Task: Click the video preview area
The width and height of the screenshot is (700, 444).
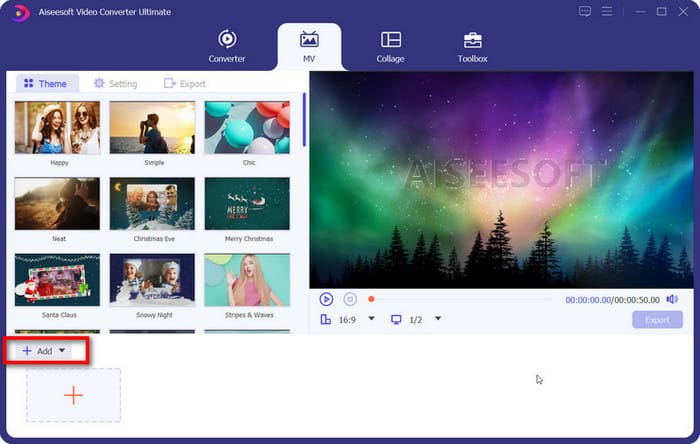Action: [x=501, y=180]
